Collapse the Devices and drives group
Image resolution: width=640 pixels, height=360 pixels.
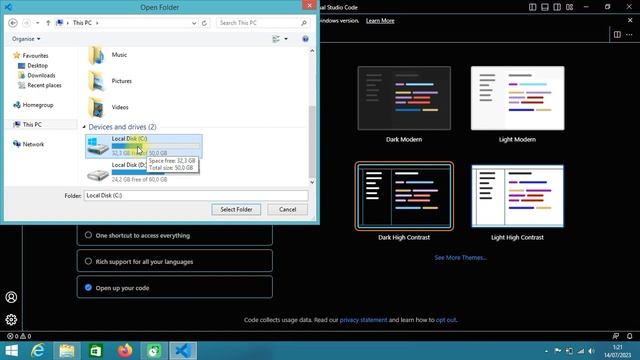click(84, 127)
